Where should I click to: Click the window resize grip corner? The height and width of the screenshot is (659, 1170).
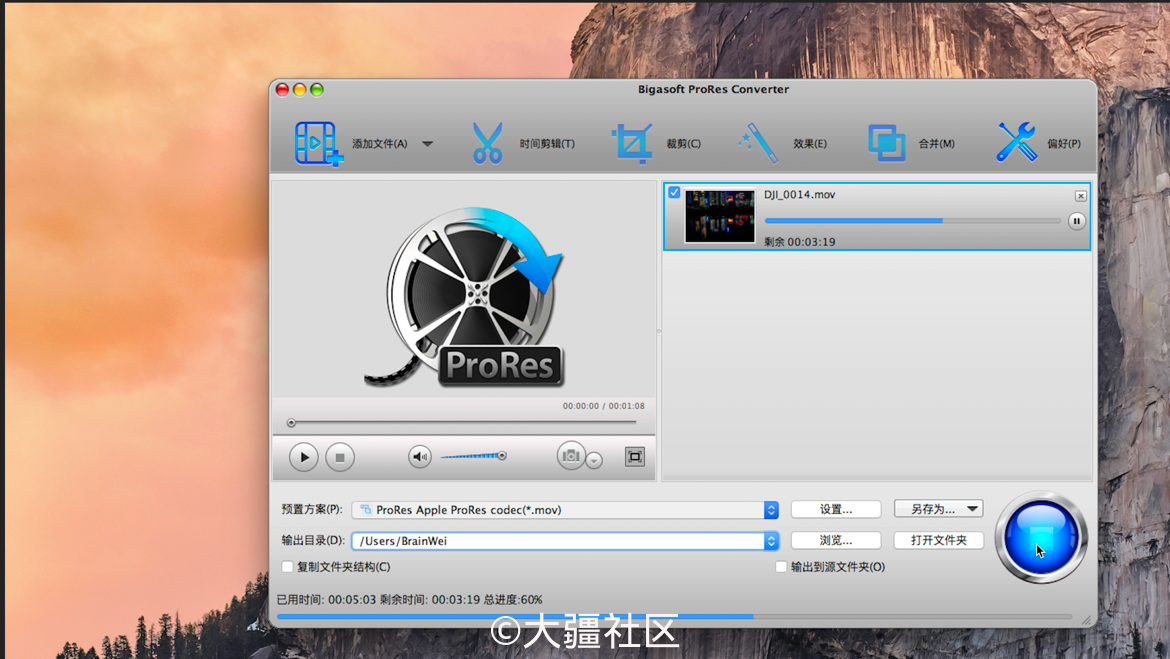coord(1086,620)
